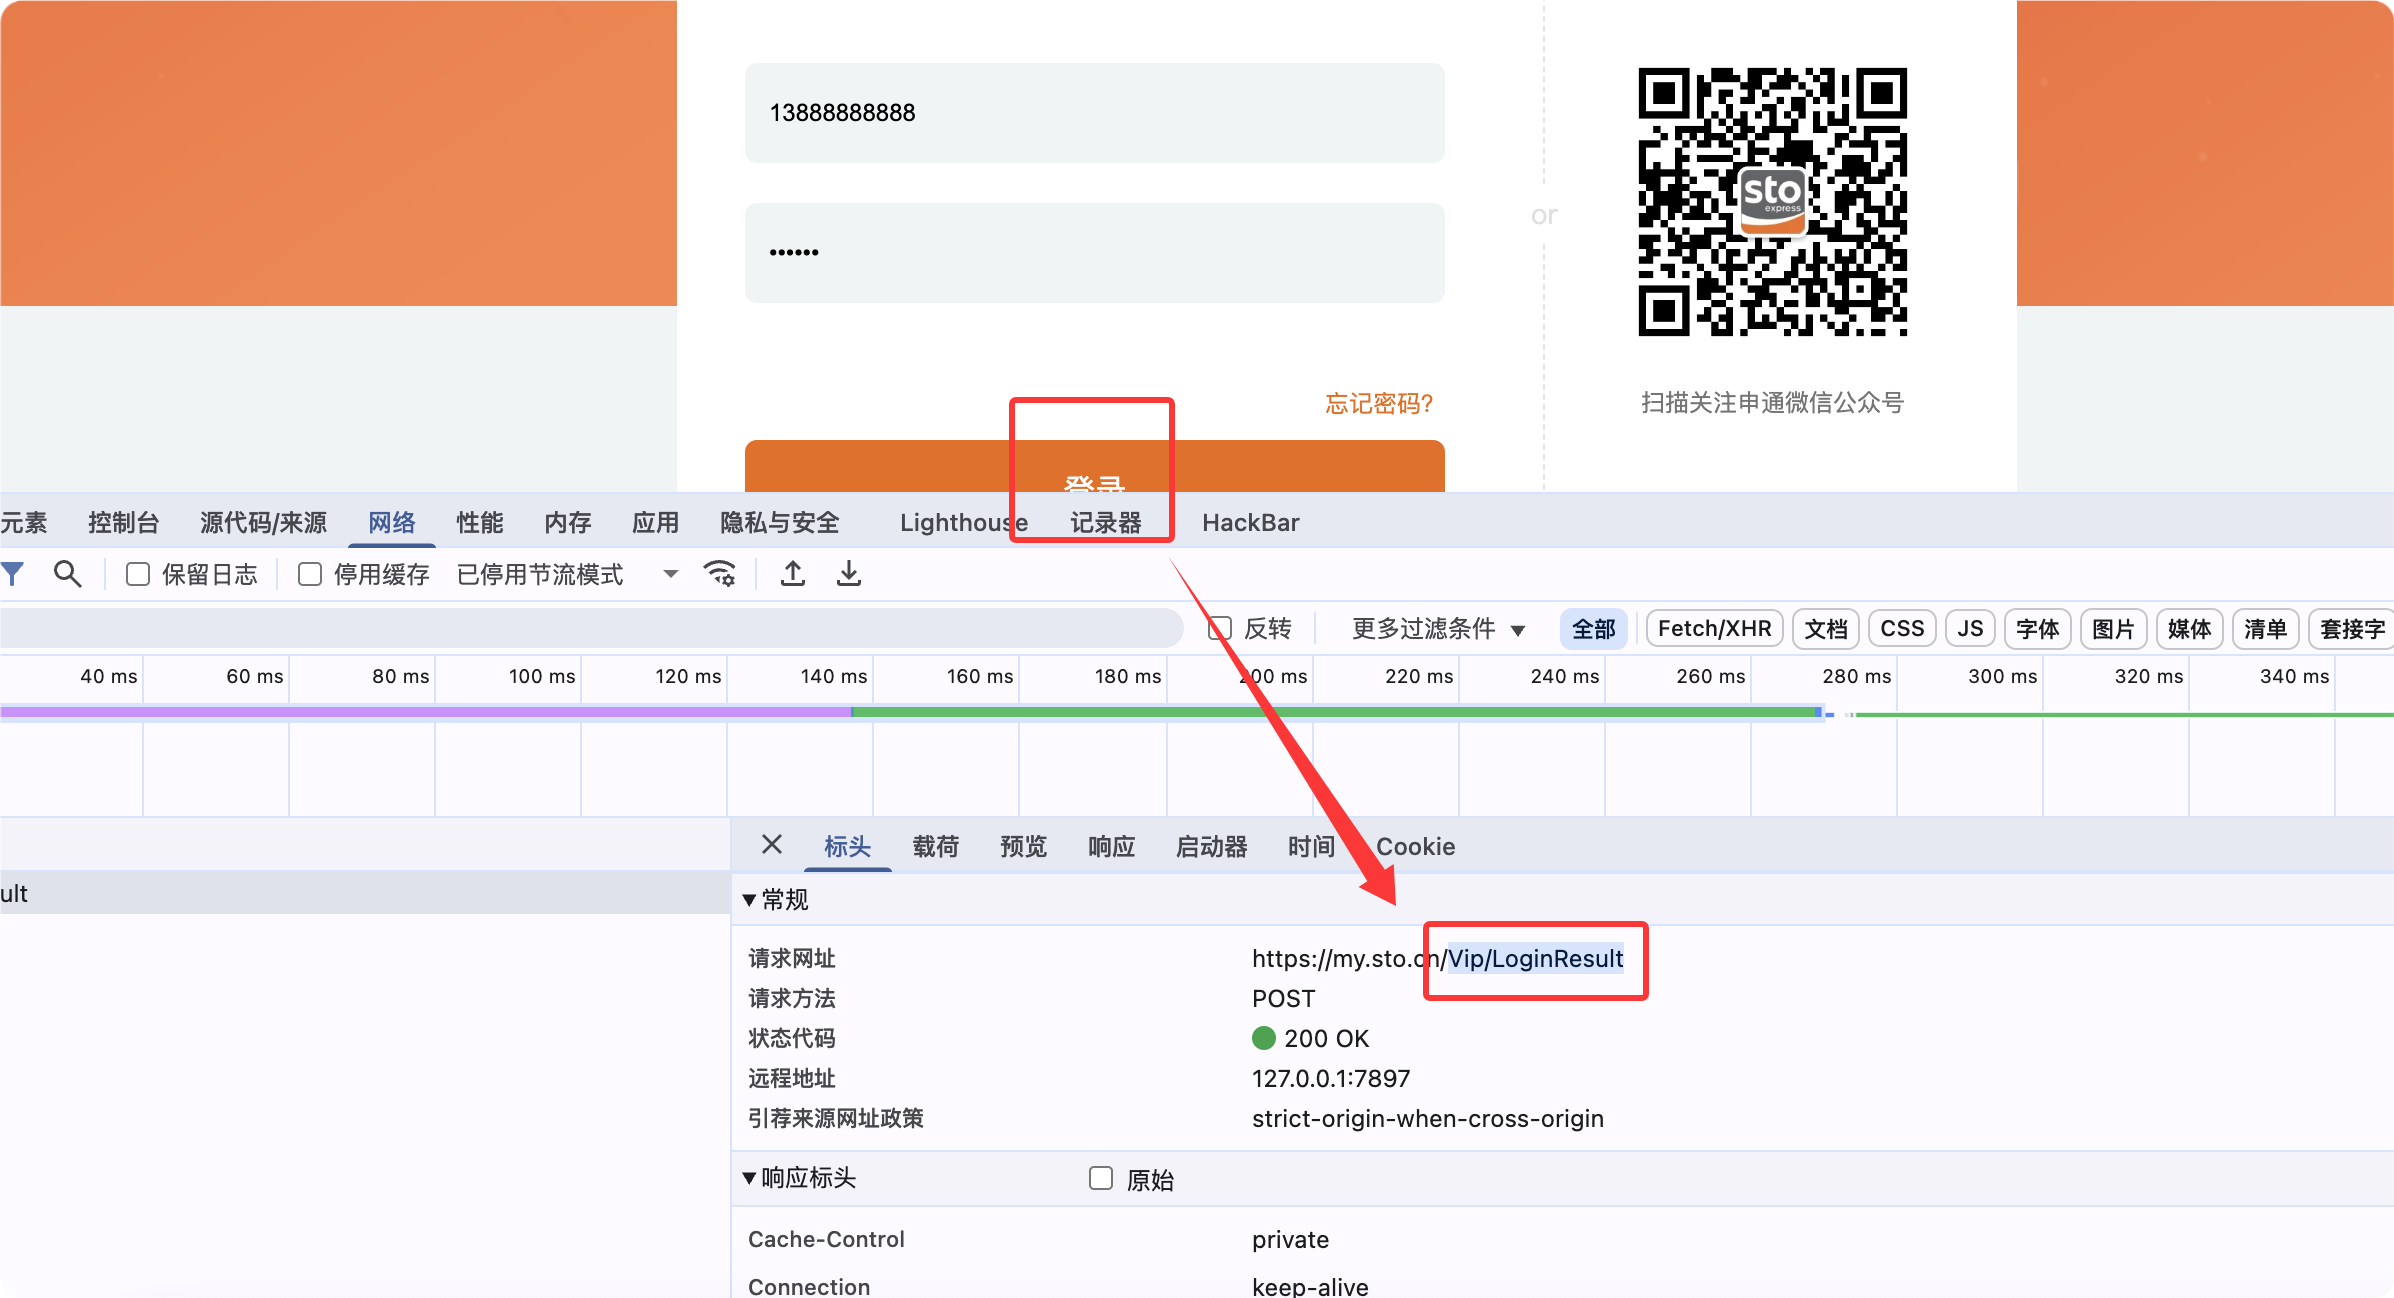Toggle the 停用缓存 checkbox
This screenshot has width=2394, height=1298.
tap(310, 574)
